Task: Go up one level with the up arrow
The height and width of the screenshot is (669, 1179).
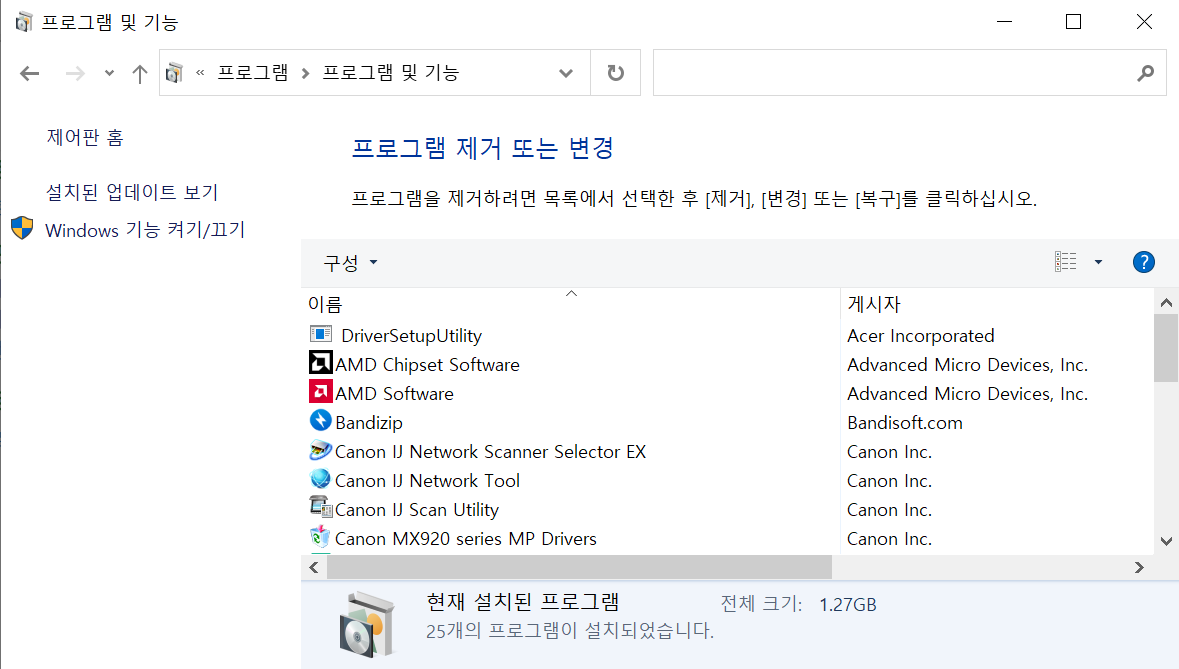Action: (x=140, y=73)
